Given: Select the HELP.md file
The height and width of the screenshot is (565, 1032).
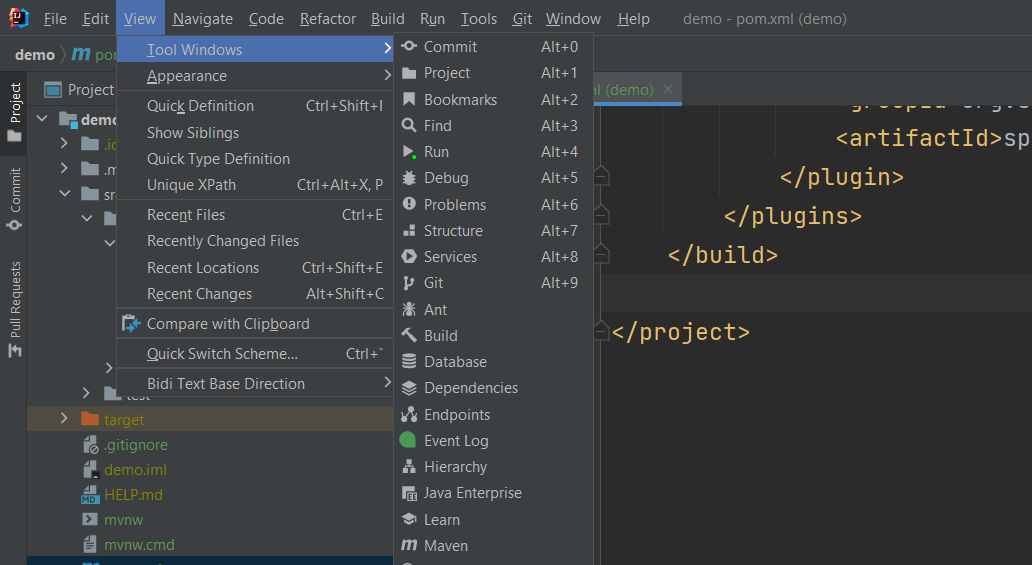Looking at the screenshot, I should pos(133,495).
